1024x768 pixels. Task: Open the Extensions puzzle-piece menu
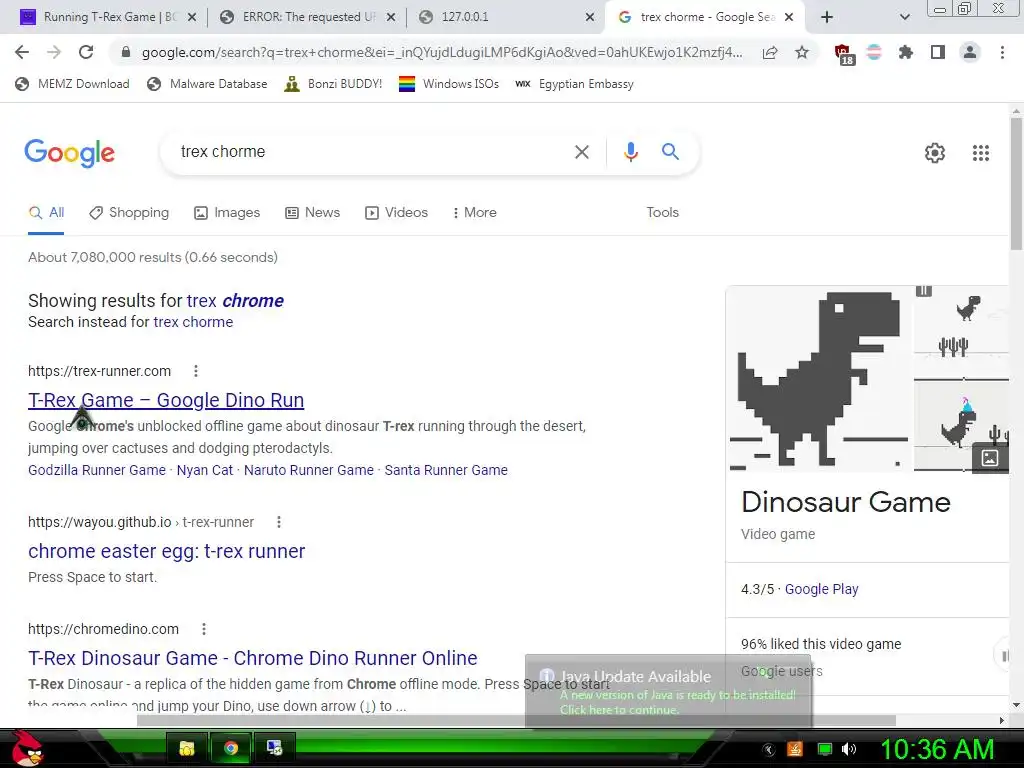[x=906, y=52]
